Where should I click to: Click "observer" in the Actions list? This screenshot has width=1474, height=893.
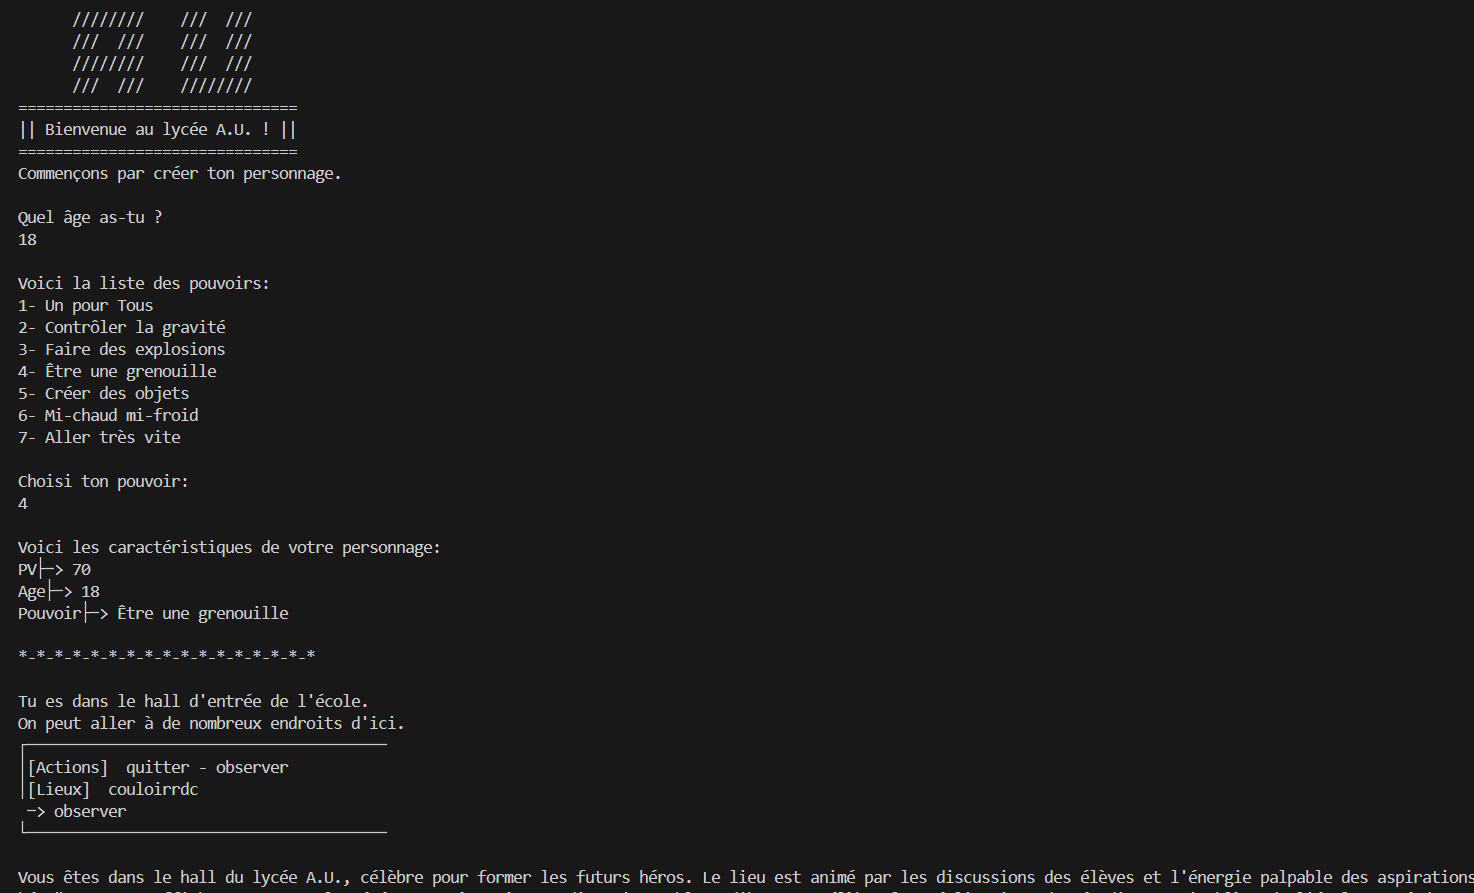(x=252, y=767)
